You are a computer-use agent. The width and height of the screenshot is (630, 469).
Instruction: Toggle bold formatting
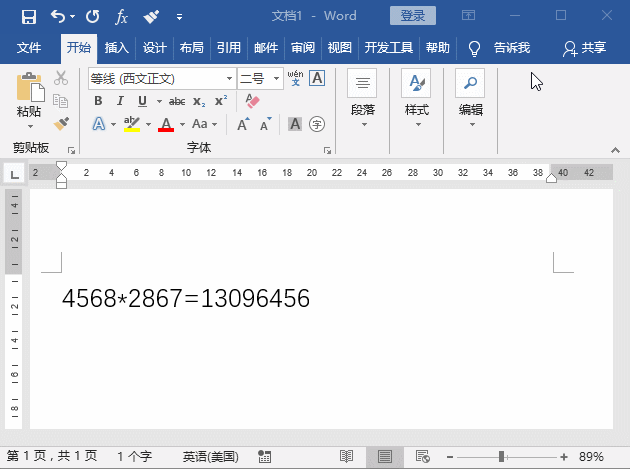point(98,101)
